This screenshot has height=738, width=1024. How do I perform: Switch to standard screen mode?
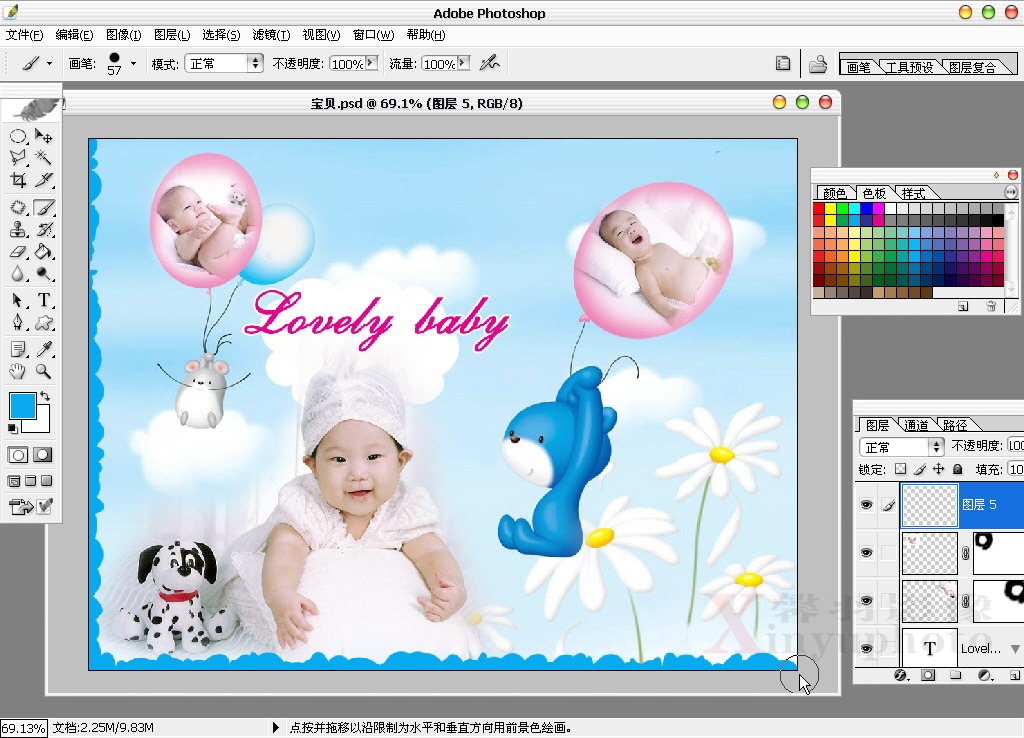(x=14, y=481)
